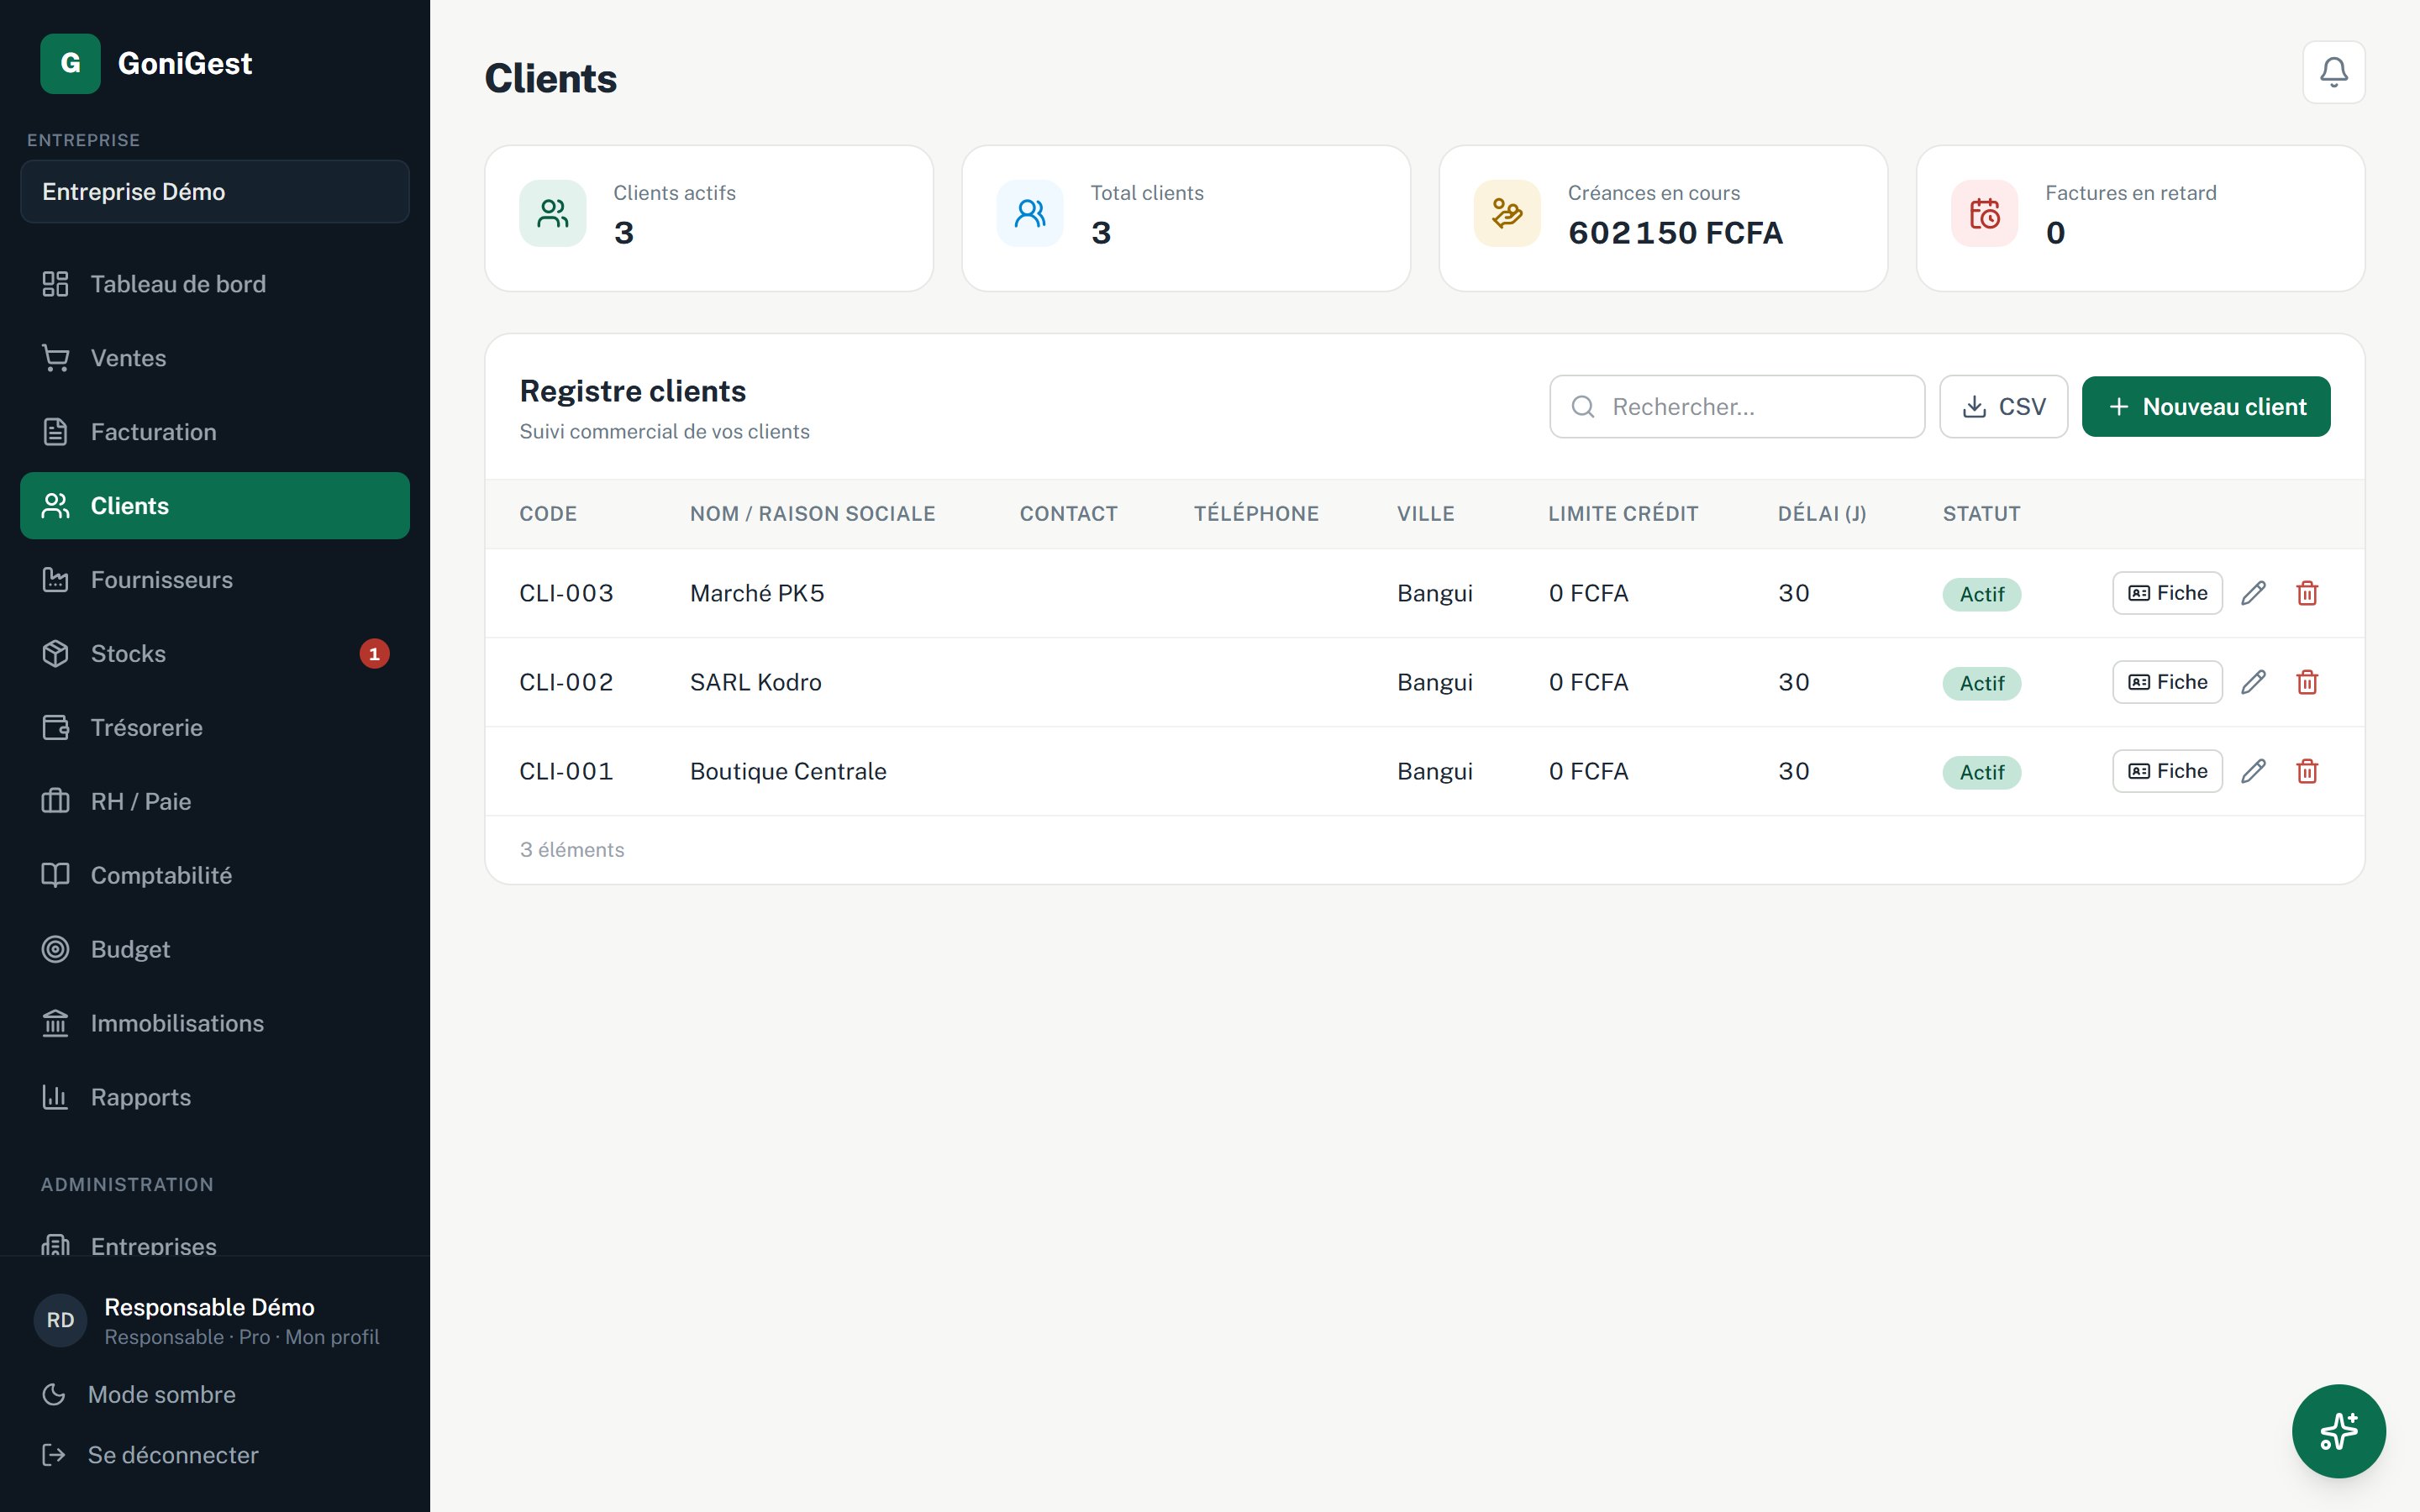Click the name Marché PK5
2420x1512 pixels.
click(x=757, y=593)
